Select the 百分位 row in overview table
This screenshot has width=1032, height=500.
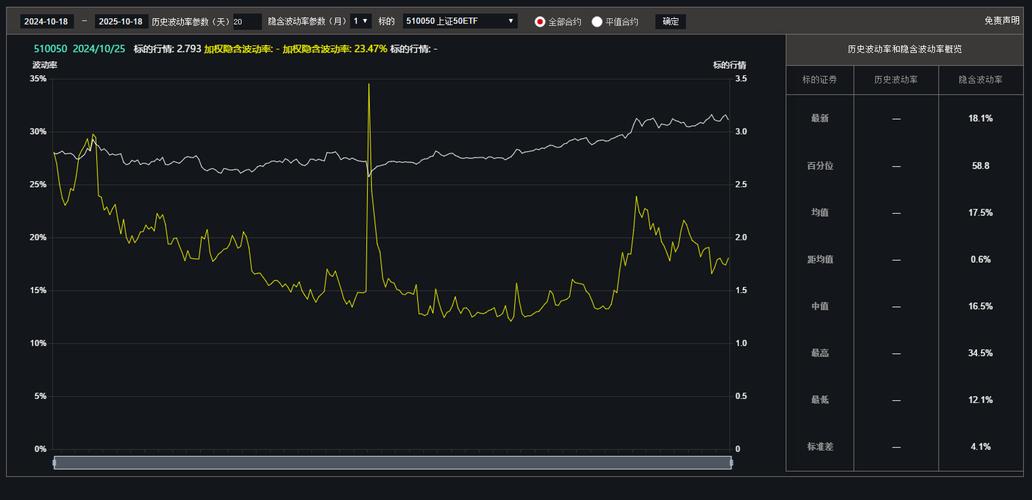pos(819,166)
